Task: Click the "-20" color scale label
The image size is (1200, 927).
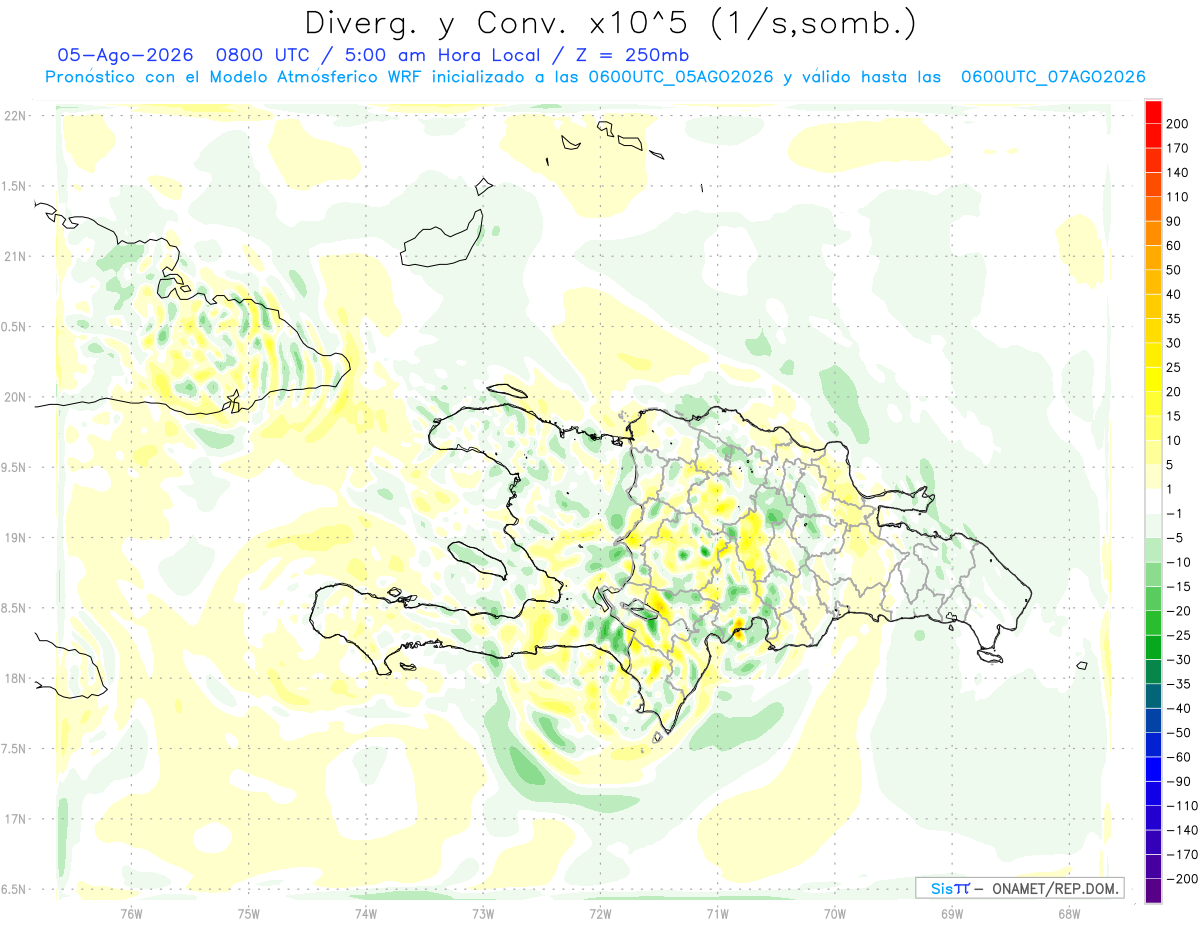Action: click(1177, 611)
